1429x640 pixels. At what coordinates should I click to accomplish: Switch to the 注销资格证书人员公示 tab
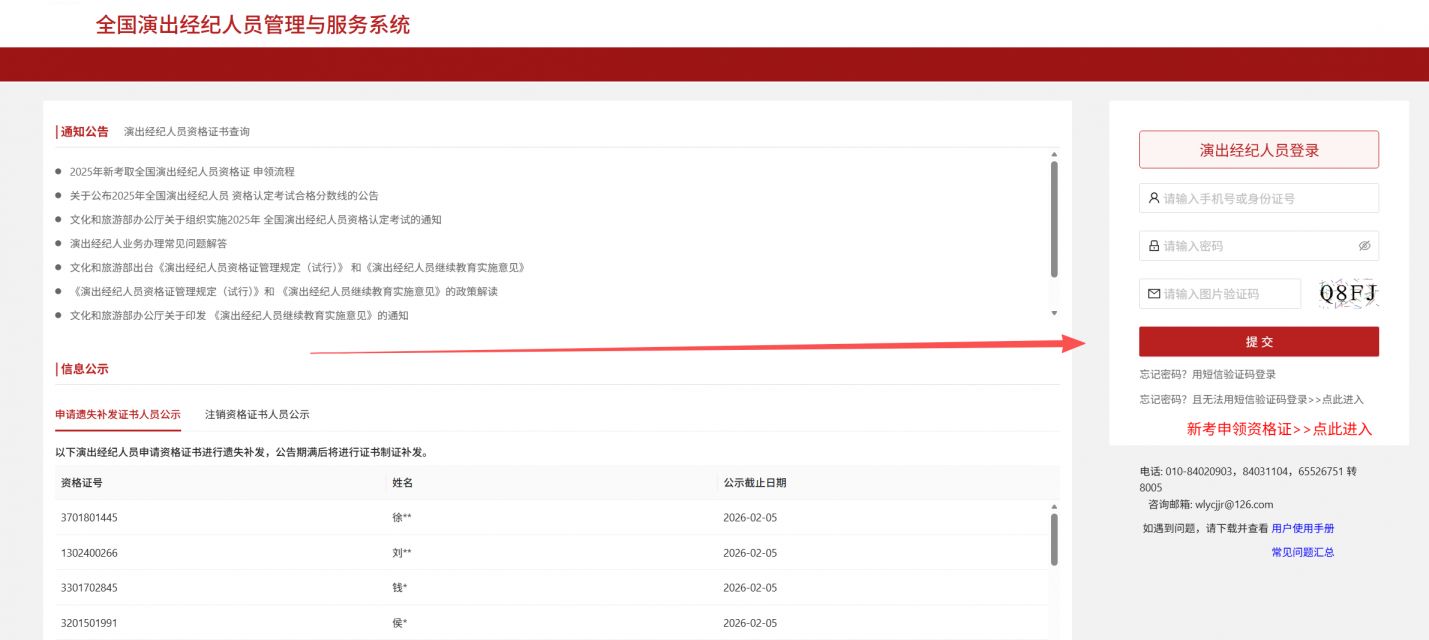coord(257,414)
